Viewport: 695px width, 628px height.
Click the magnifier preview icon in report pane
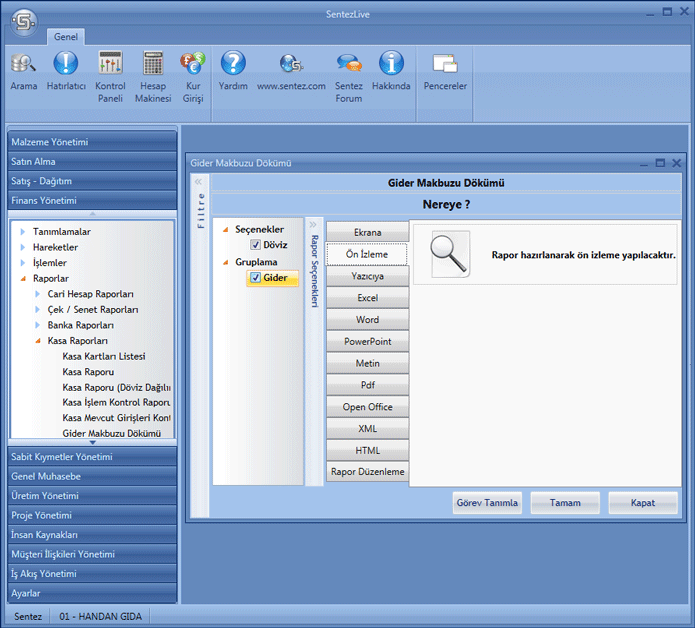(449, 254)
